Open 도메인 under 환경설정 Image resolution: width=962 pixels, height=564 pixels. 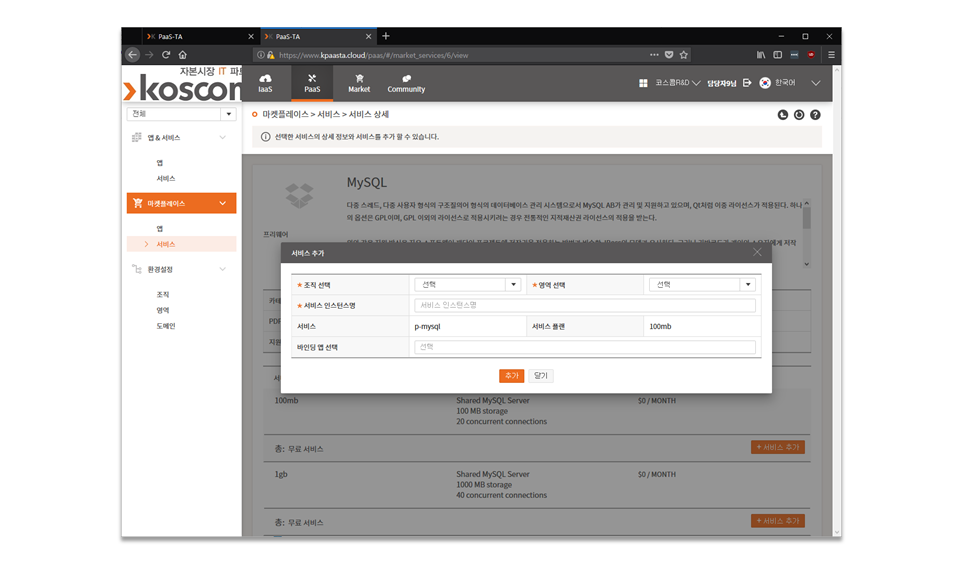pyautogui.click(x=166, y=326)
